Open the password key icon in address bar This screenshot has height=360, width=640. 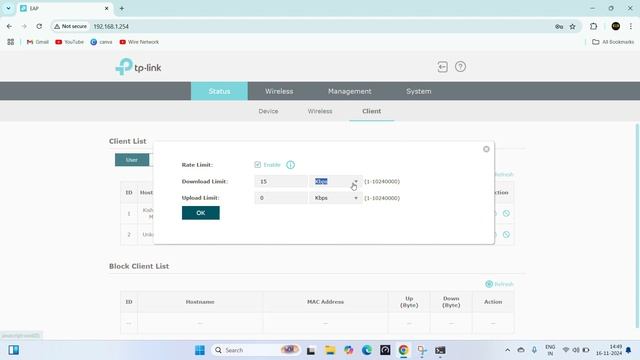[559, 27]
